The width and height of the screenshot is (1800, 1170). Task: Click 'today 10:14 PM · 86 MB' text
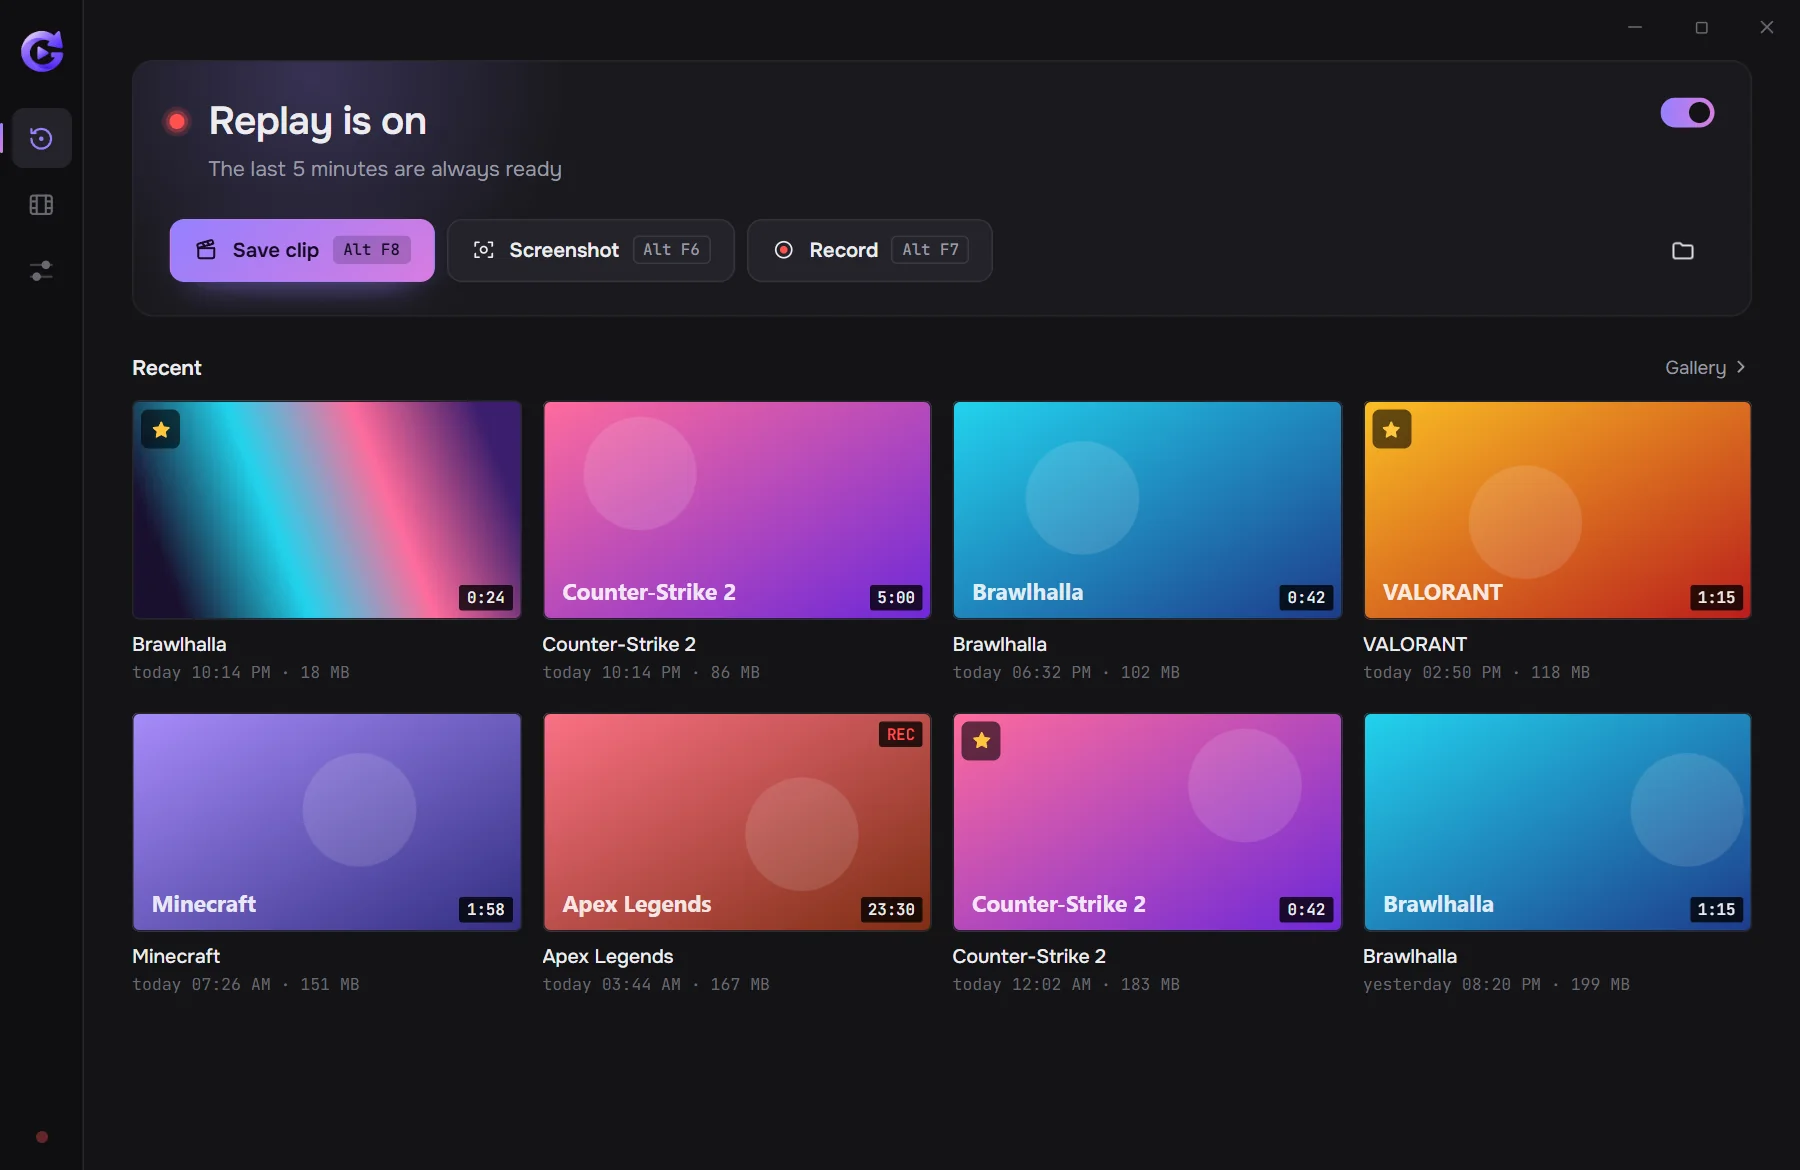tap(651, 673)
